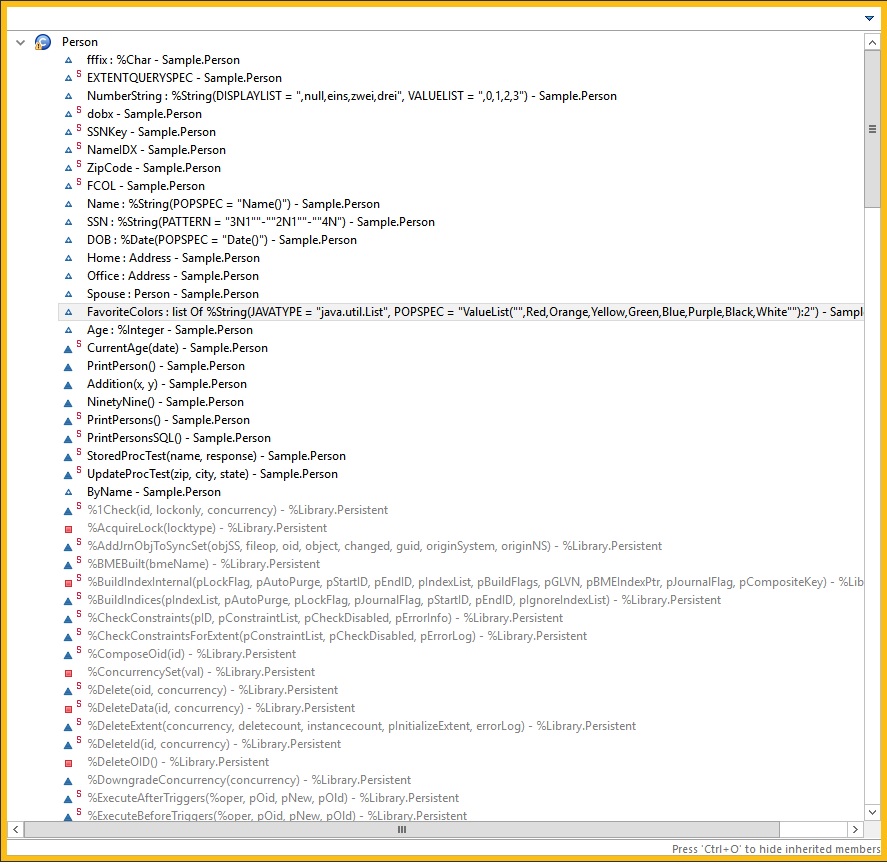Click the icon beside Spouse : Person
This screenshot has height=864, width=887.
(x=68, y=294)
